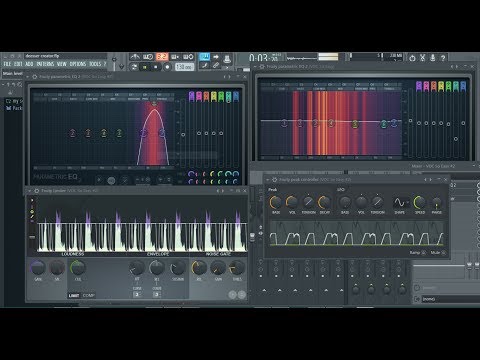Select teal band 6 token in right EQ graph
This screenshot has height=360, width=480.
[384, 124]
